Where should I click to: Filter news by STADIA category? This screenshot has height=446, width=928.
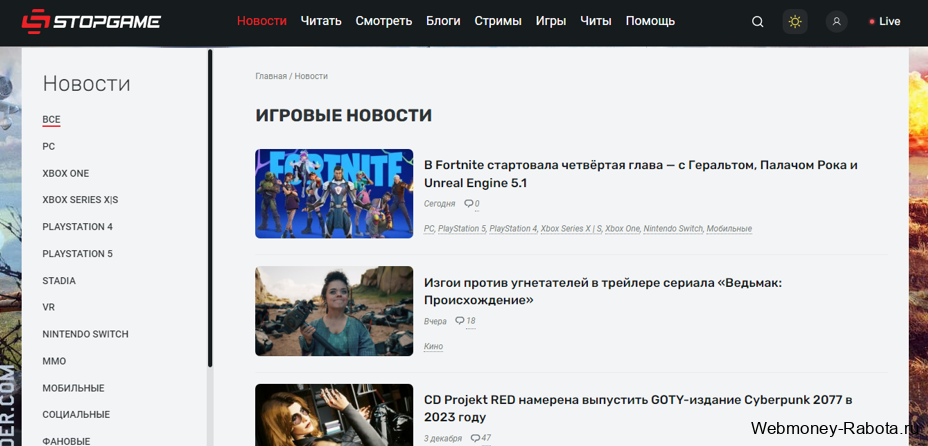point(59,280)
